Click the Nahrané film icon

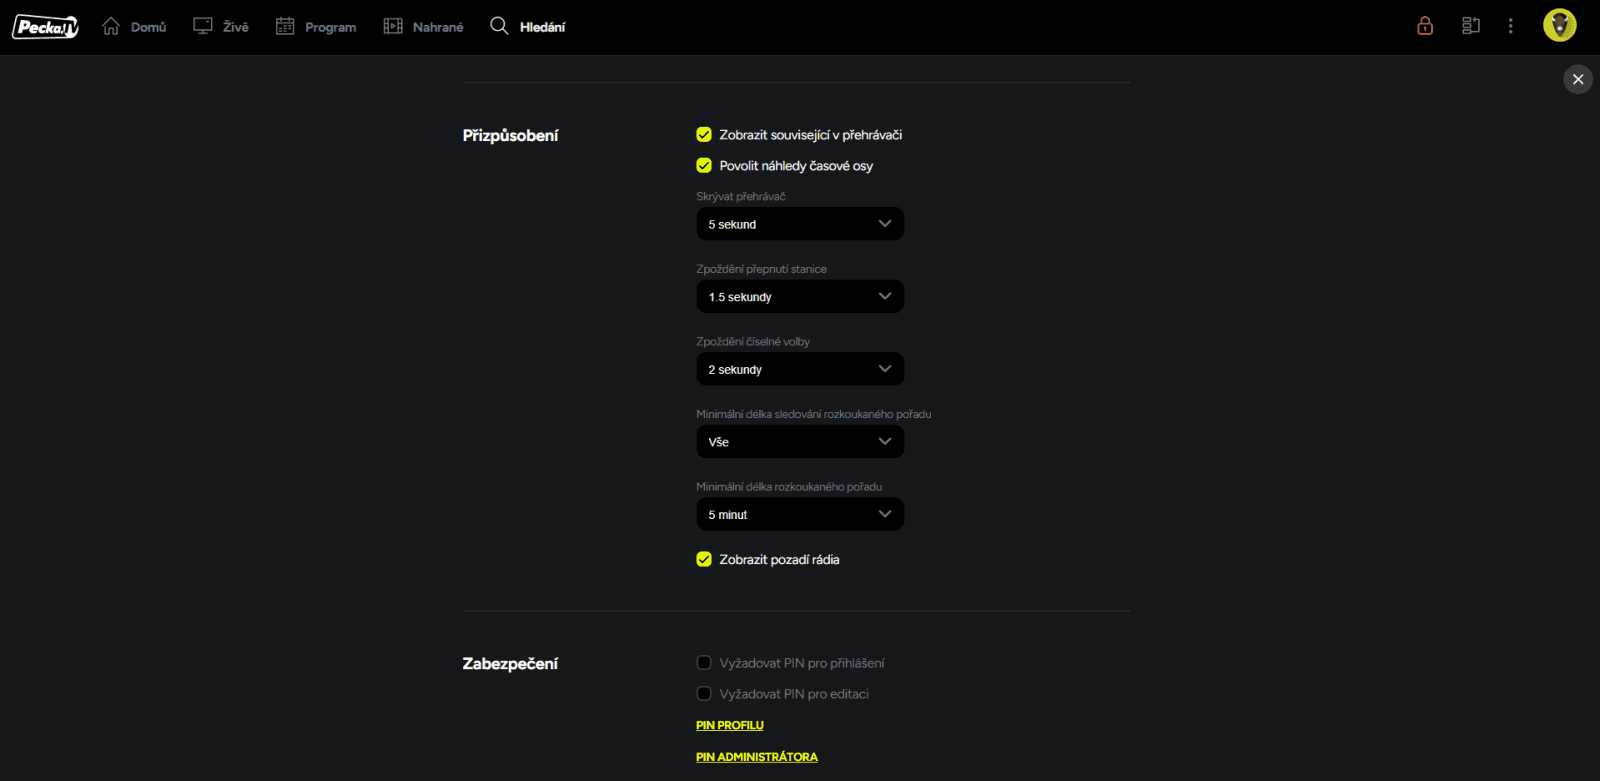(x=393, y=26)
